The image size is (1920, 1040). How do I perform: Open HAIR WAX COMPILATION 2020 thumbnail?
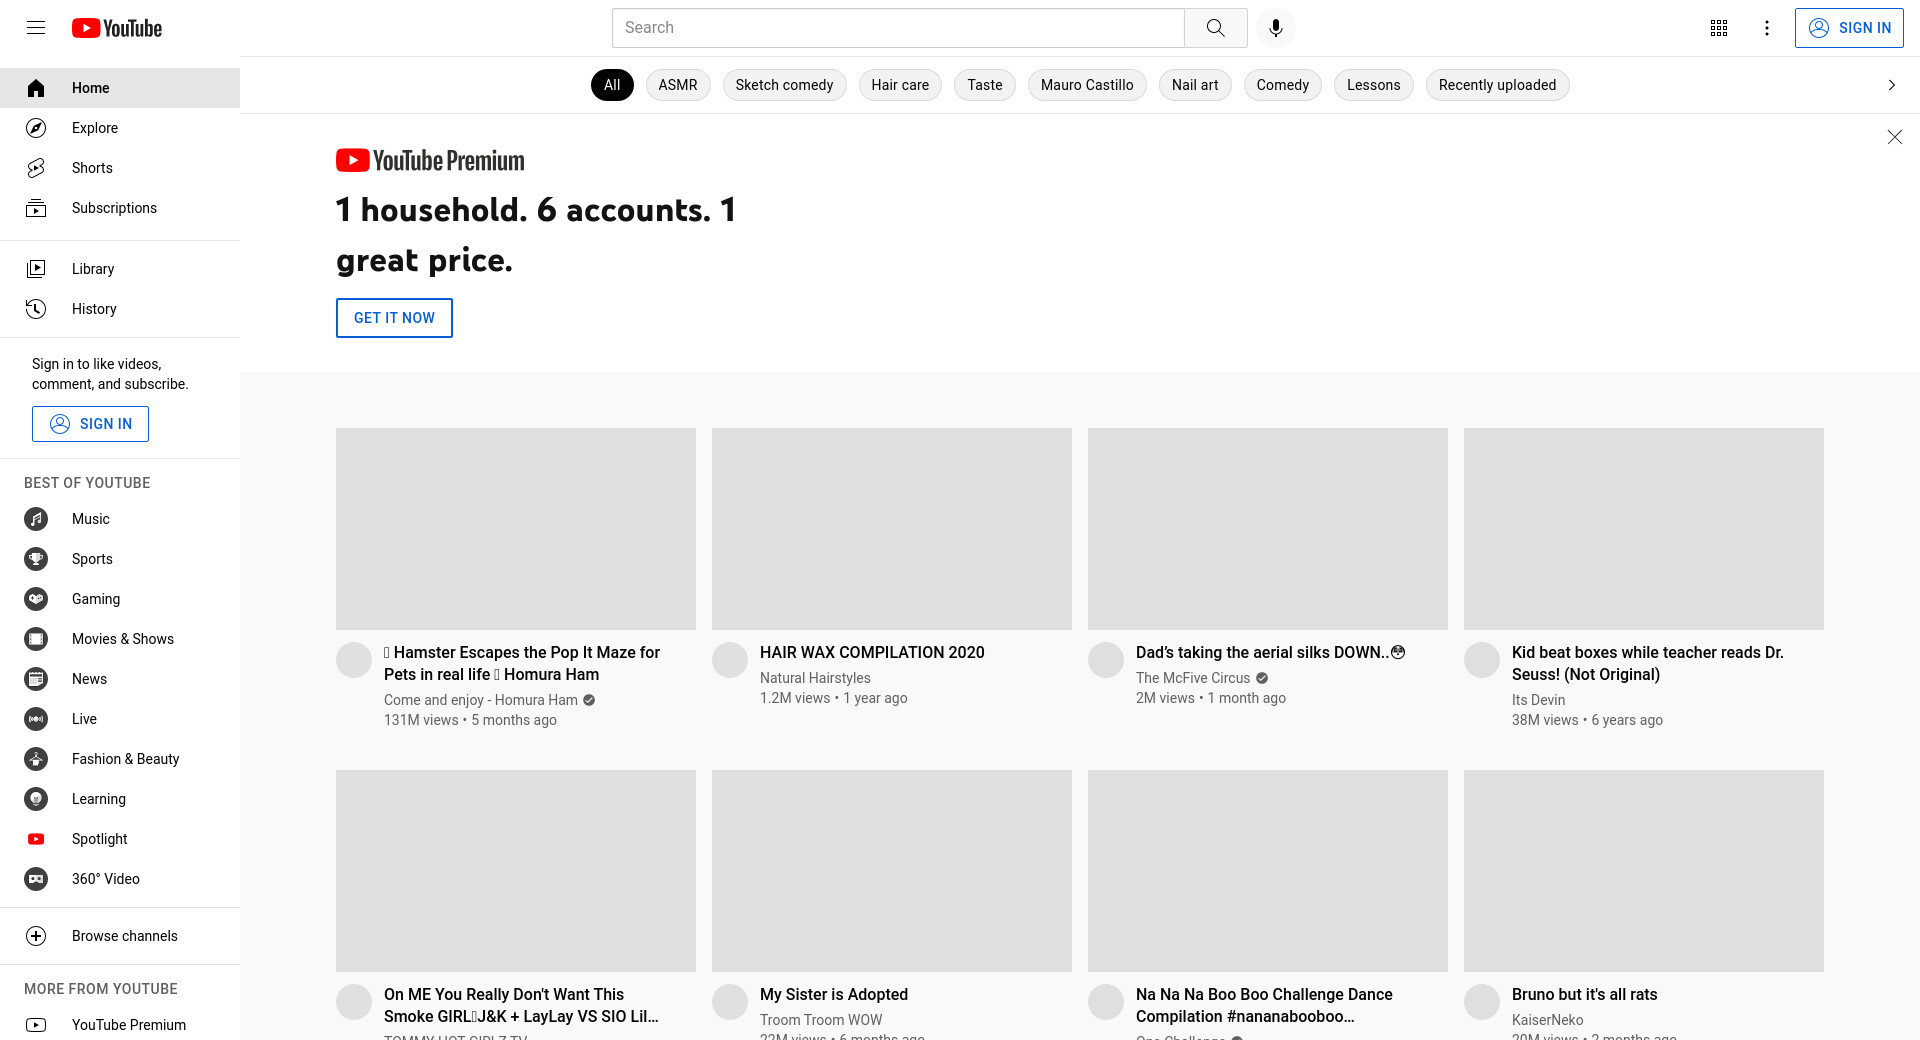click(892, 529)
